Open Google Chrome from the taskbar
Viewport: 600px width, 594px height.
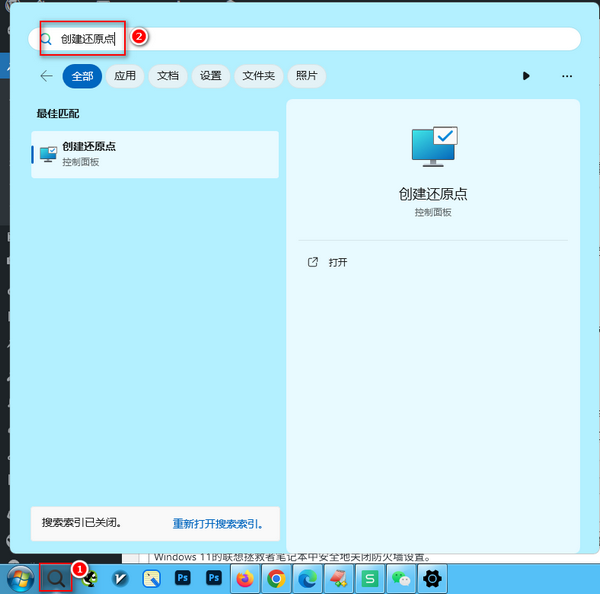pyautogui.click(x=276, y=578)
